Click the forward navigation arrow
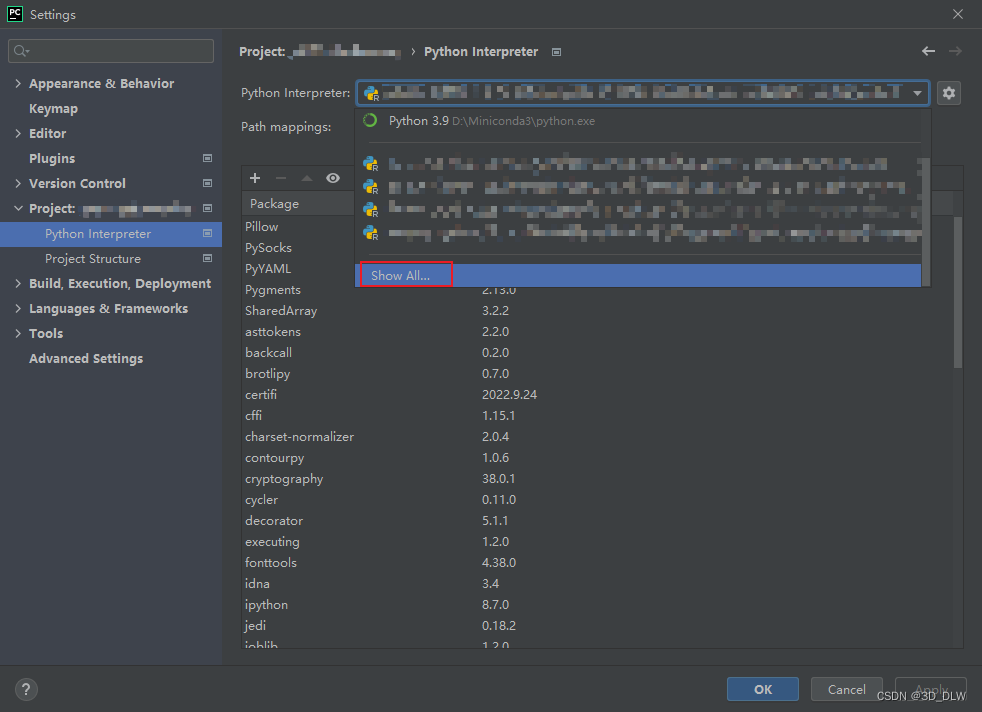The image size is (982, 712). pos(955,51)
